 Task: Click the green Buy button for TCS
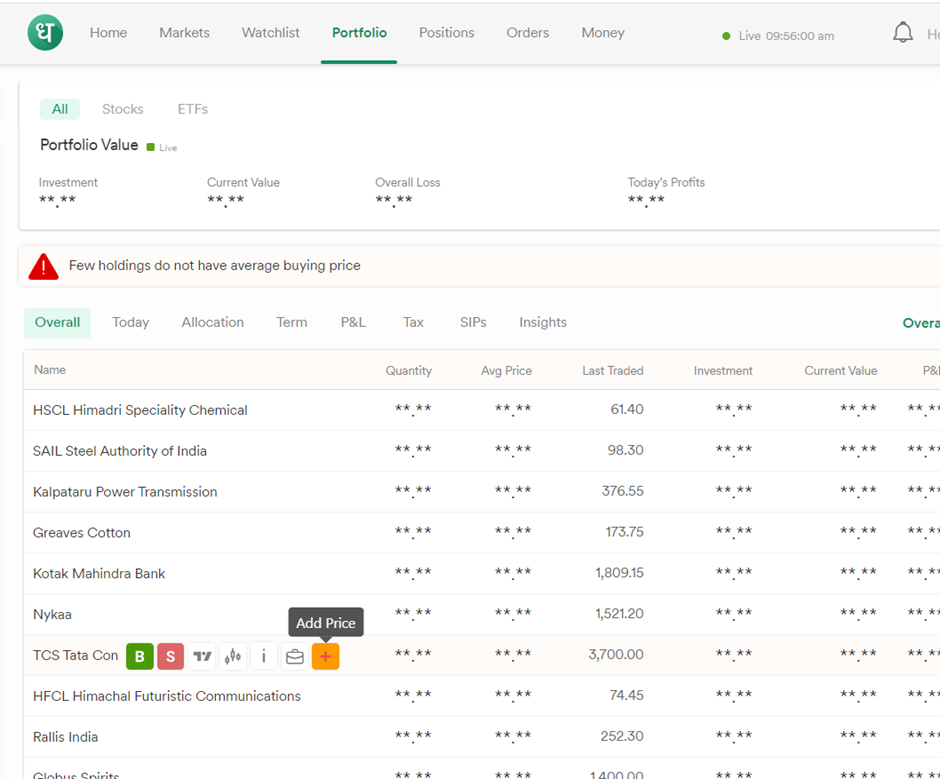(140, 656)
